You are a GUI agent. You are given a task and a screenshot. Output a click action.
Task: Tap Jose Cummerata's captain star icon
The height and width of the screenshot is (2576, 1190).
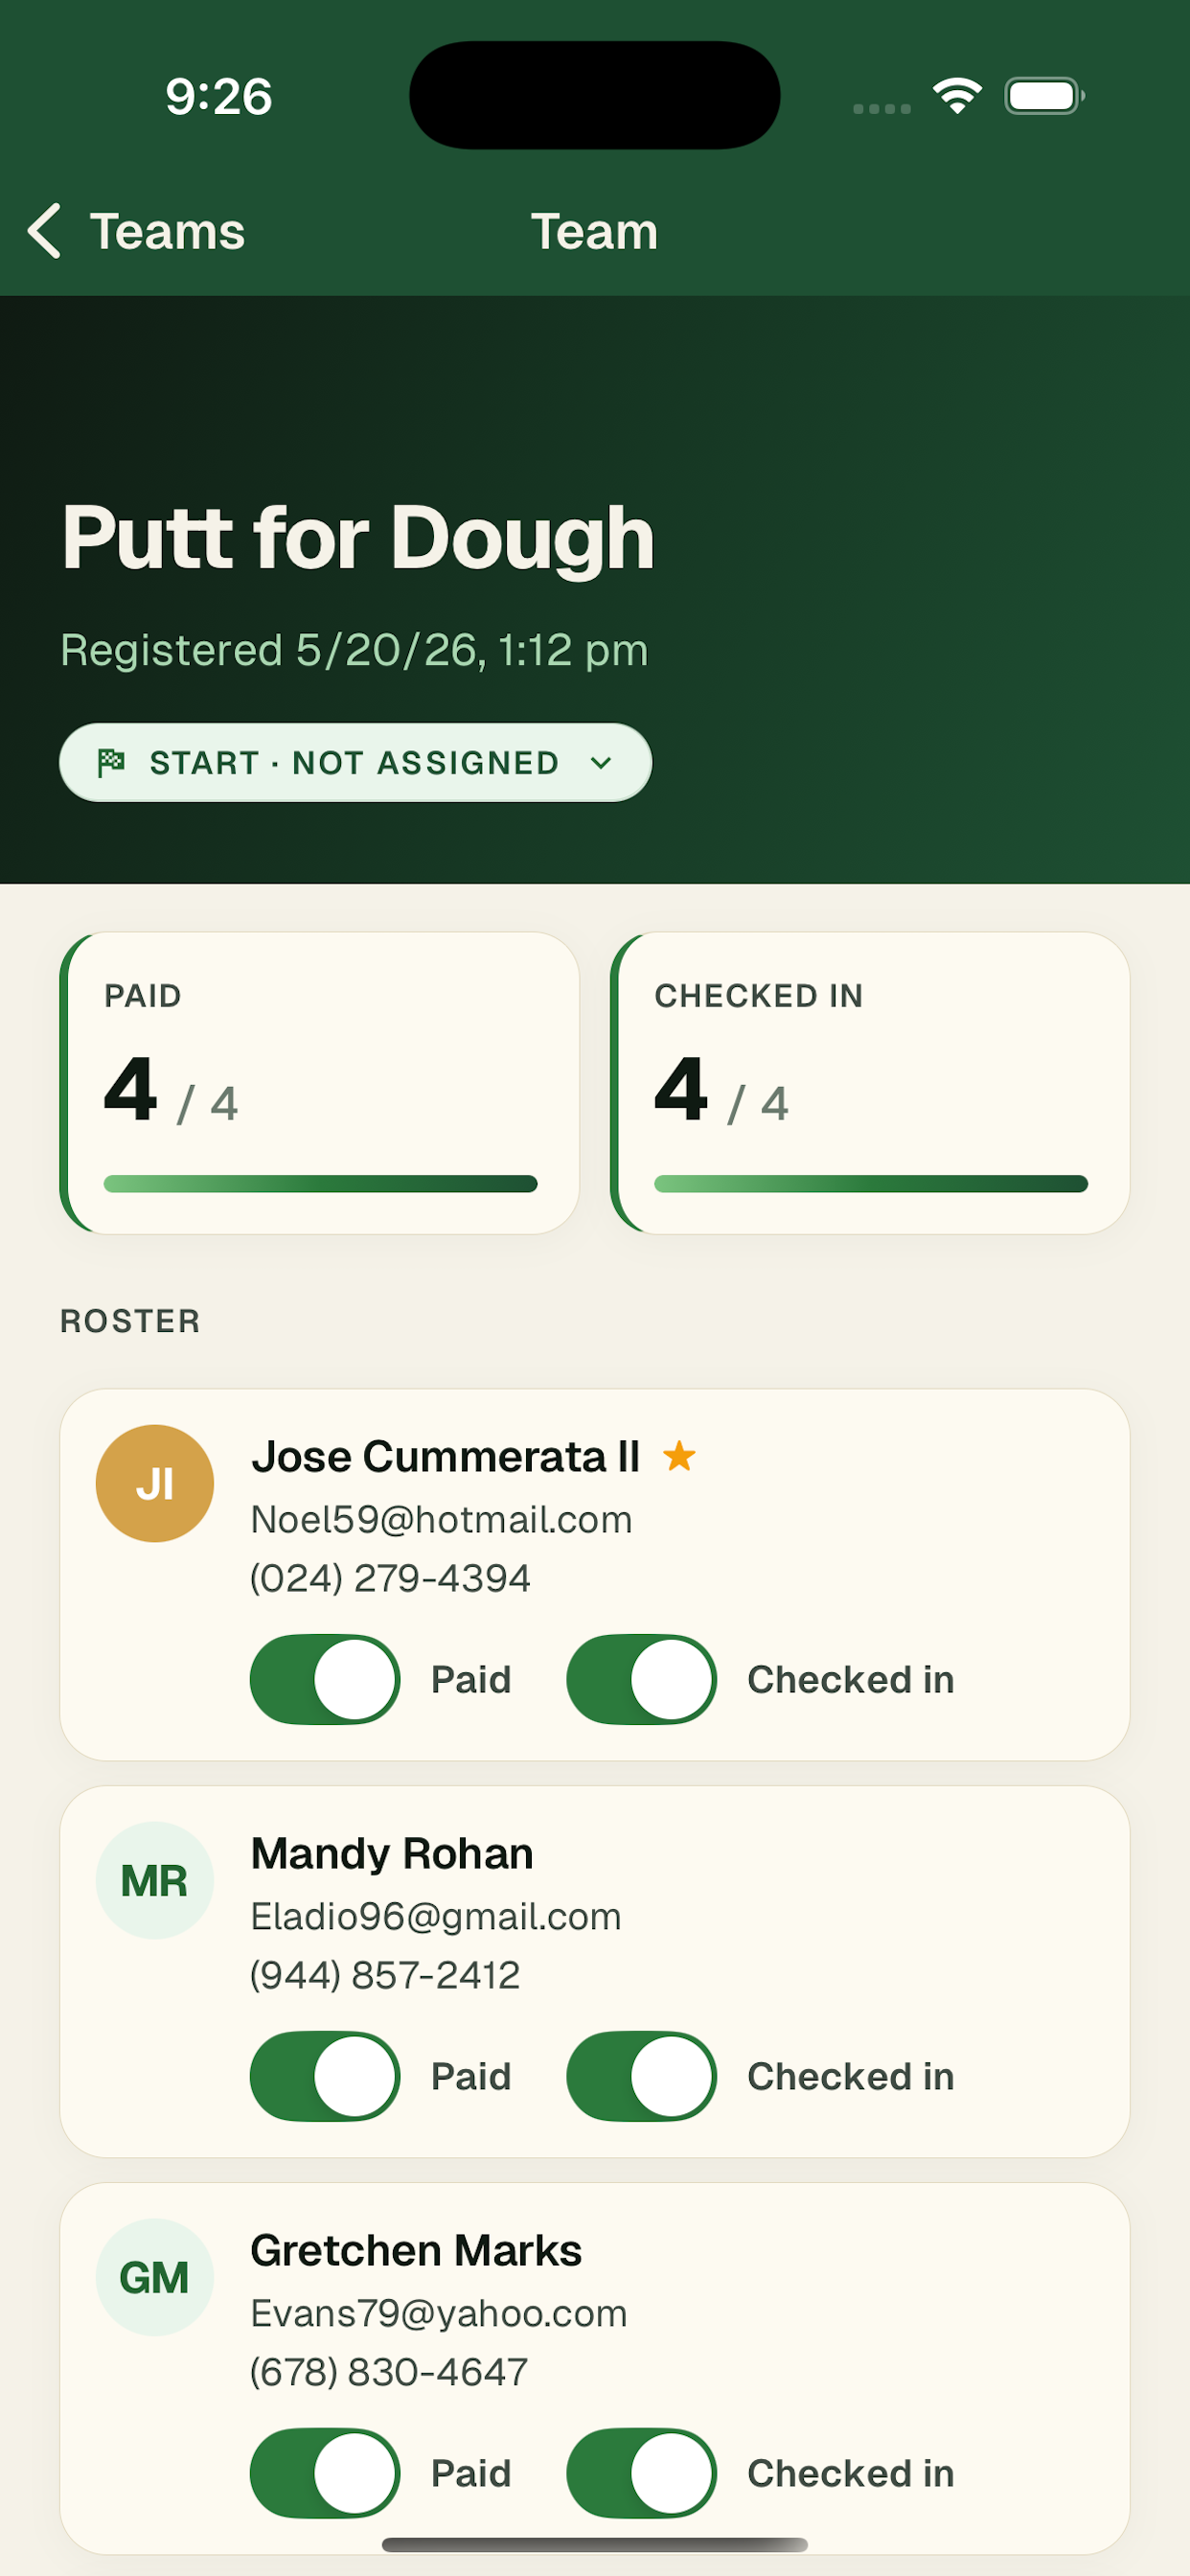(679, 1456)
